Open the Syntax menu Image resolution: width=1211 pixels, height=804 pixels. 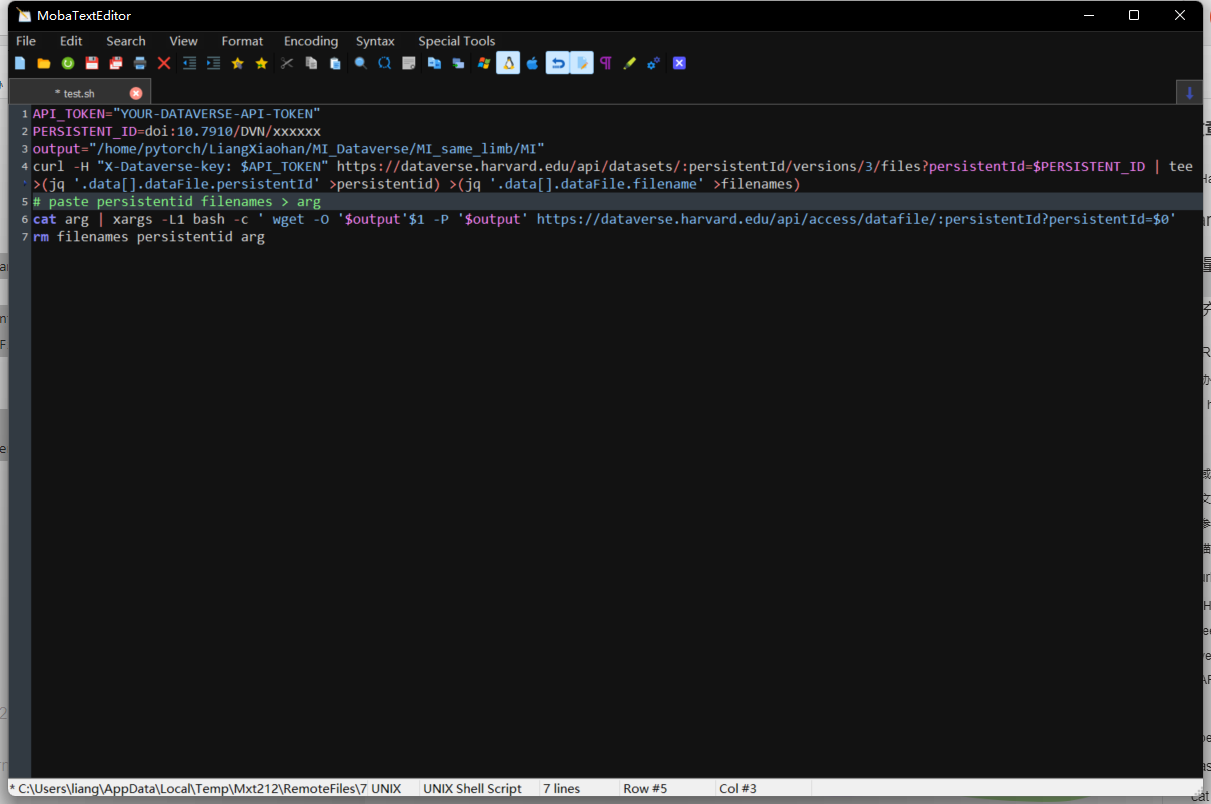pos(375,41)
